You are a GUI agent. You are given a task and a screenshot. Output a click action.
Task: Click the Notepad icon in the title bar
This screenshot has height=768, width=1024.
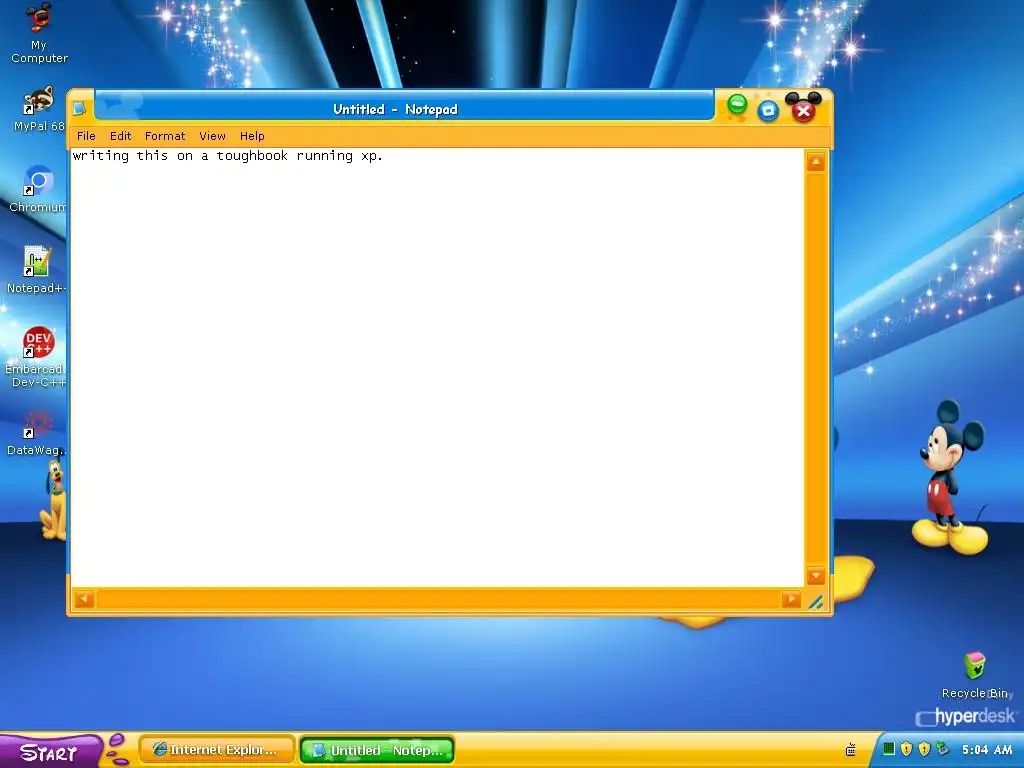tap(80, 108)
